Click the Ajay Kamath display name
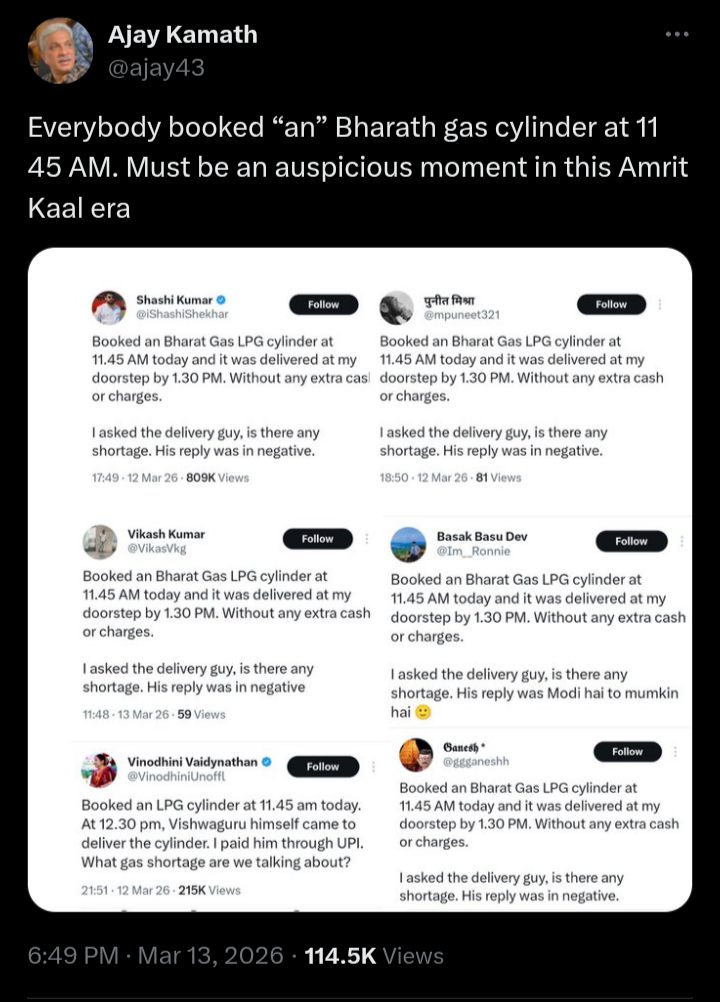 pos(182,35)
